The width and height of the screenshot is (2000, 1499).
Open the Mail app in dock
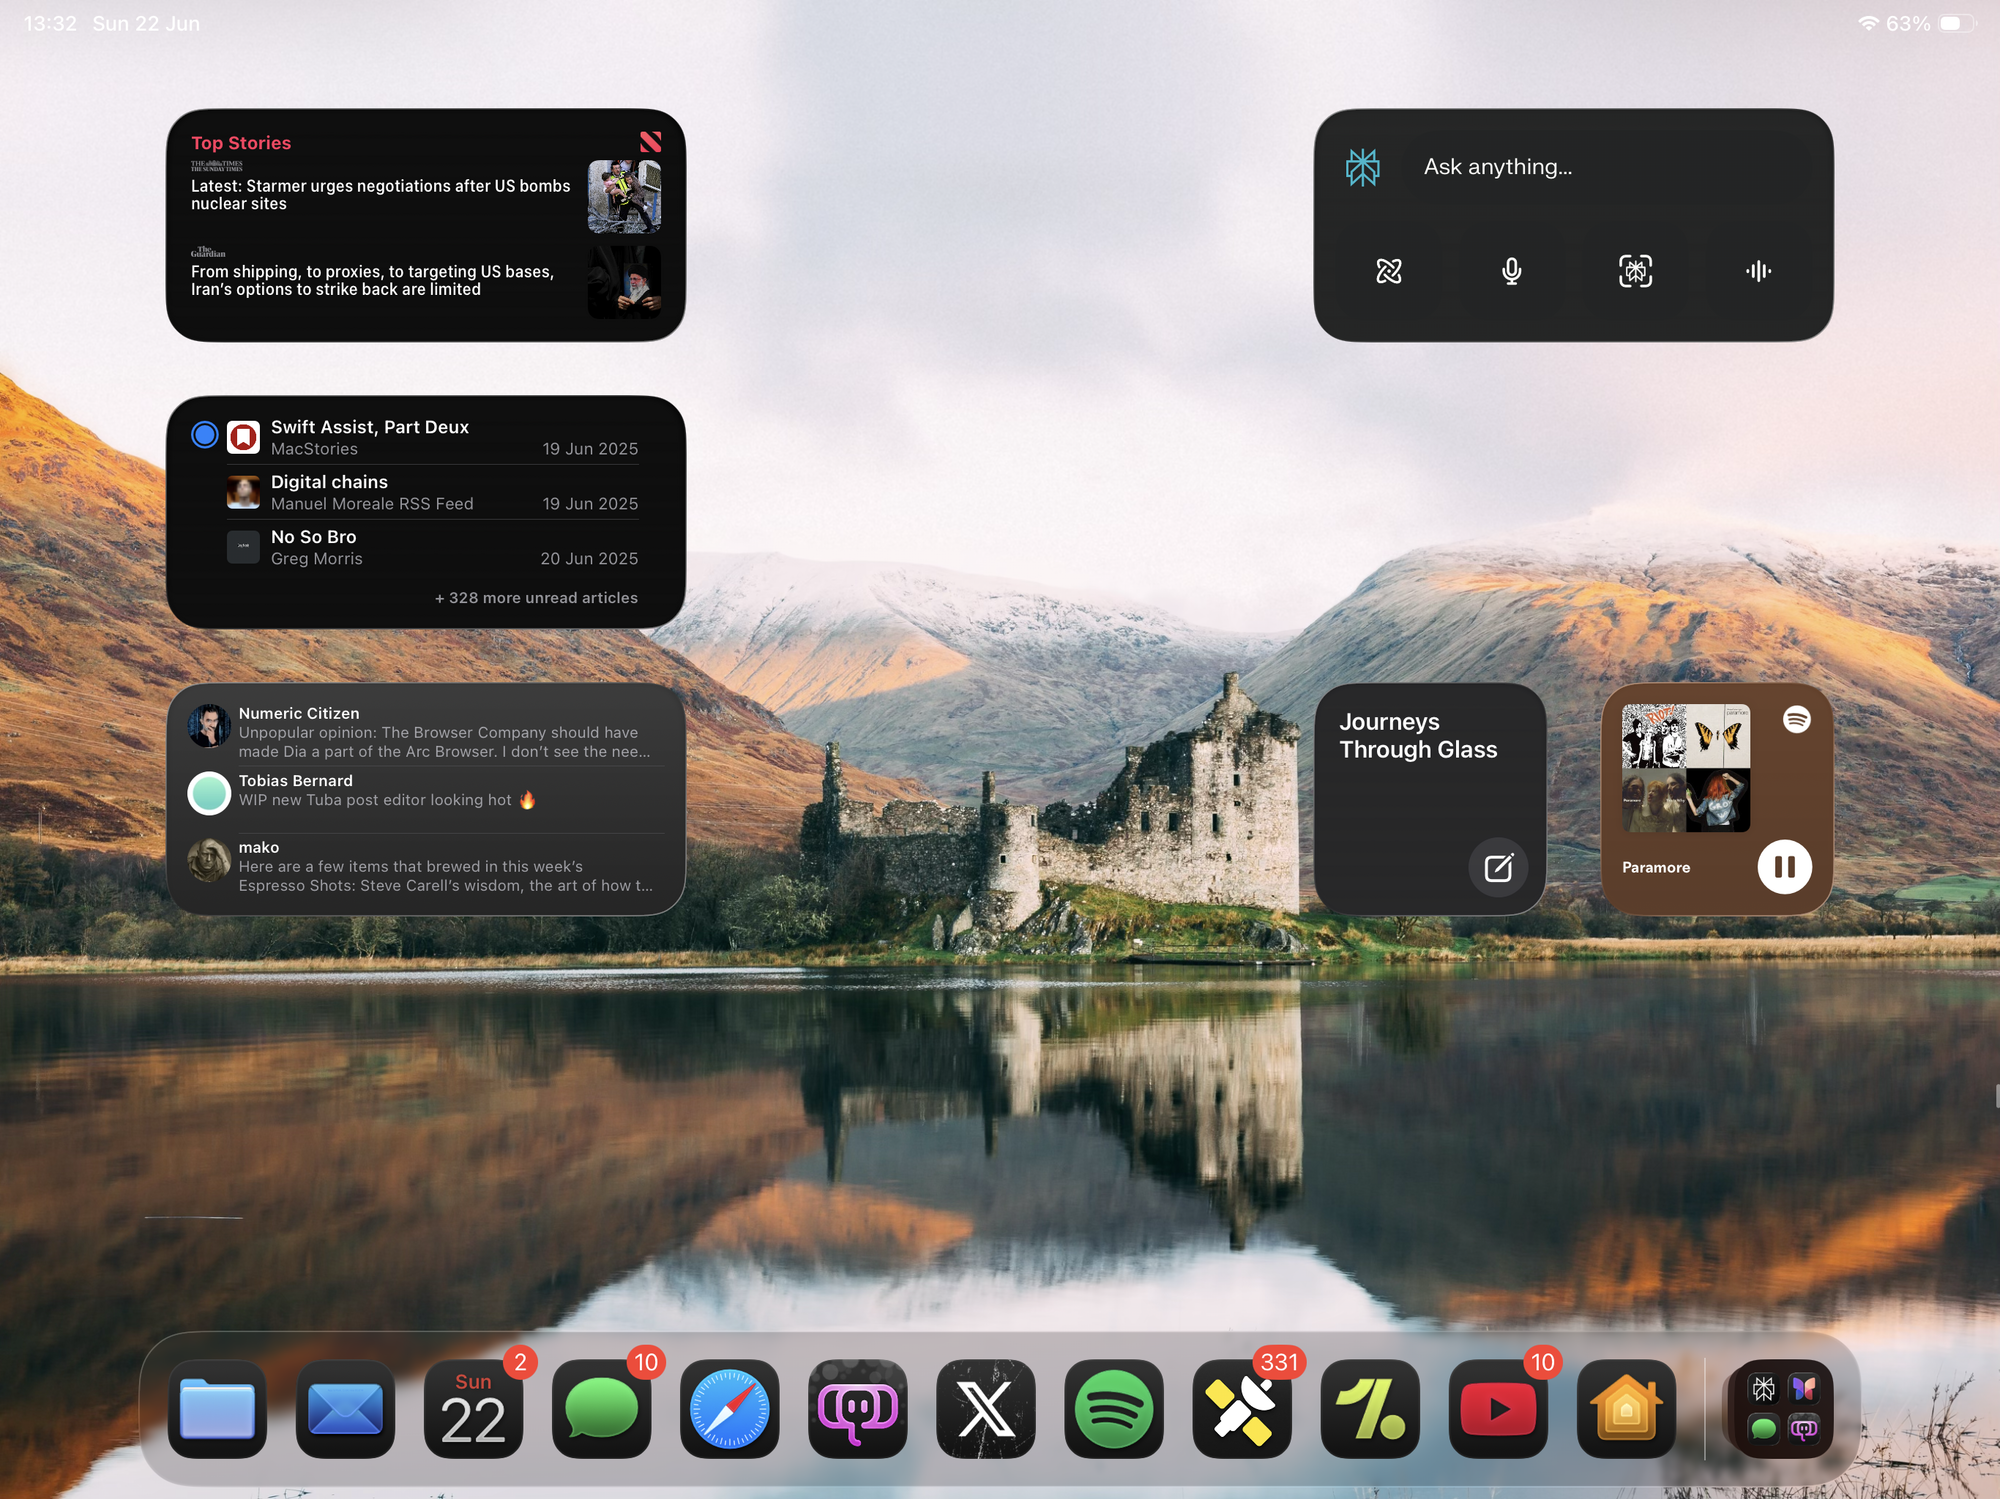(x=345, y=1409)
